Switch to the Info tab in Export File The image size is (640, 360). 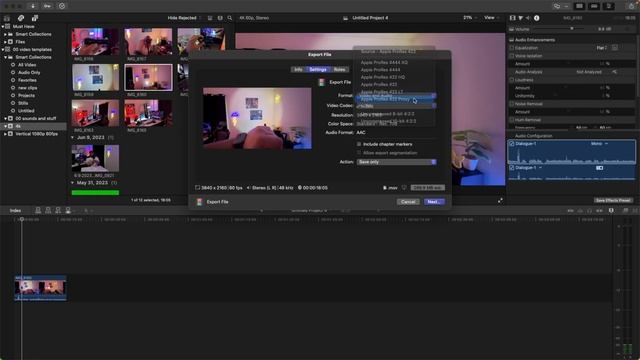pyautogui.click(x=298, y=70)
